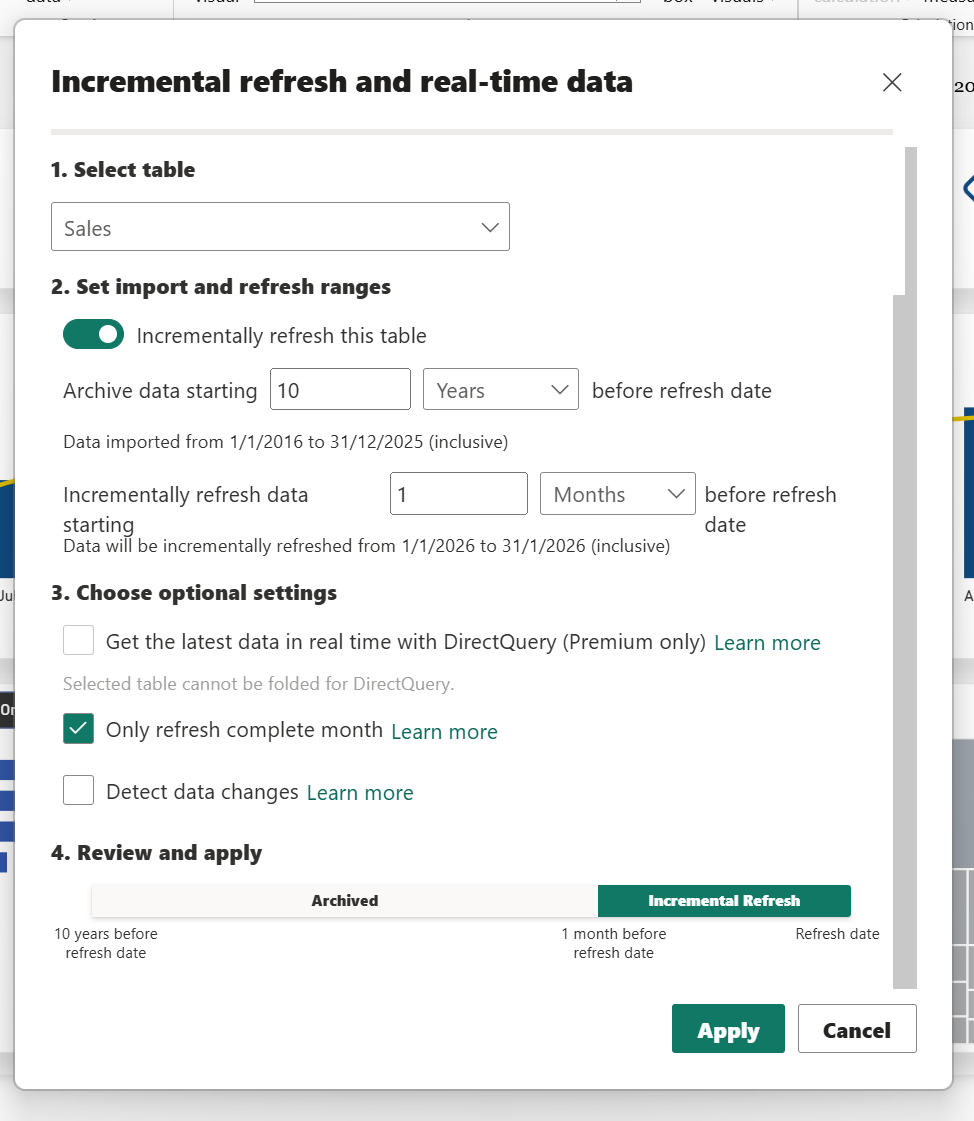The width and height of the screenshot is (974, 1121).
Task: Close the Incremental refresh dialog
Action: pos(892,82)
